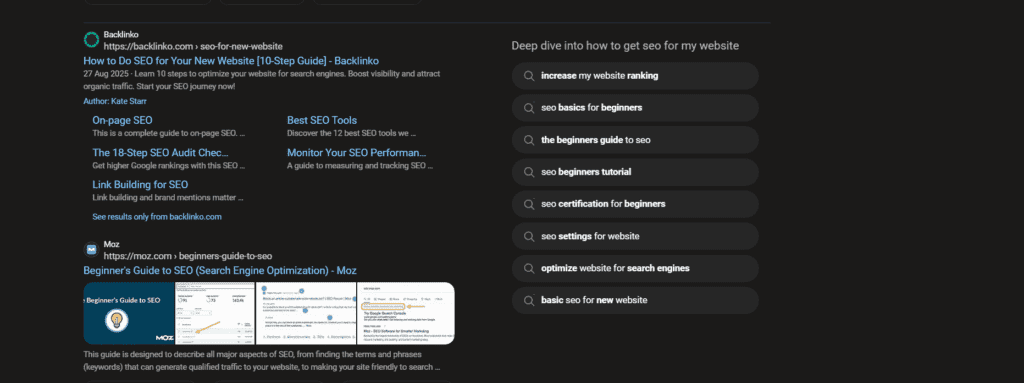The image size is (1024, 383).
Task: Click search icon beside 'seo basics for beginners'
Action: [x=530, y=108]
